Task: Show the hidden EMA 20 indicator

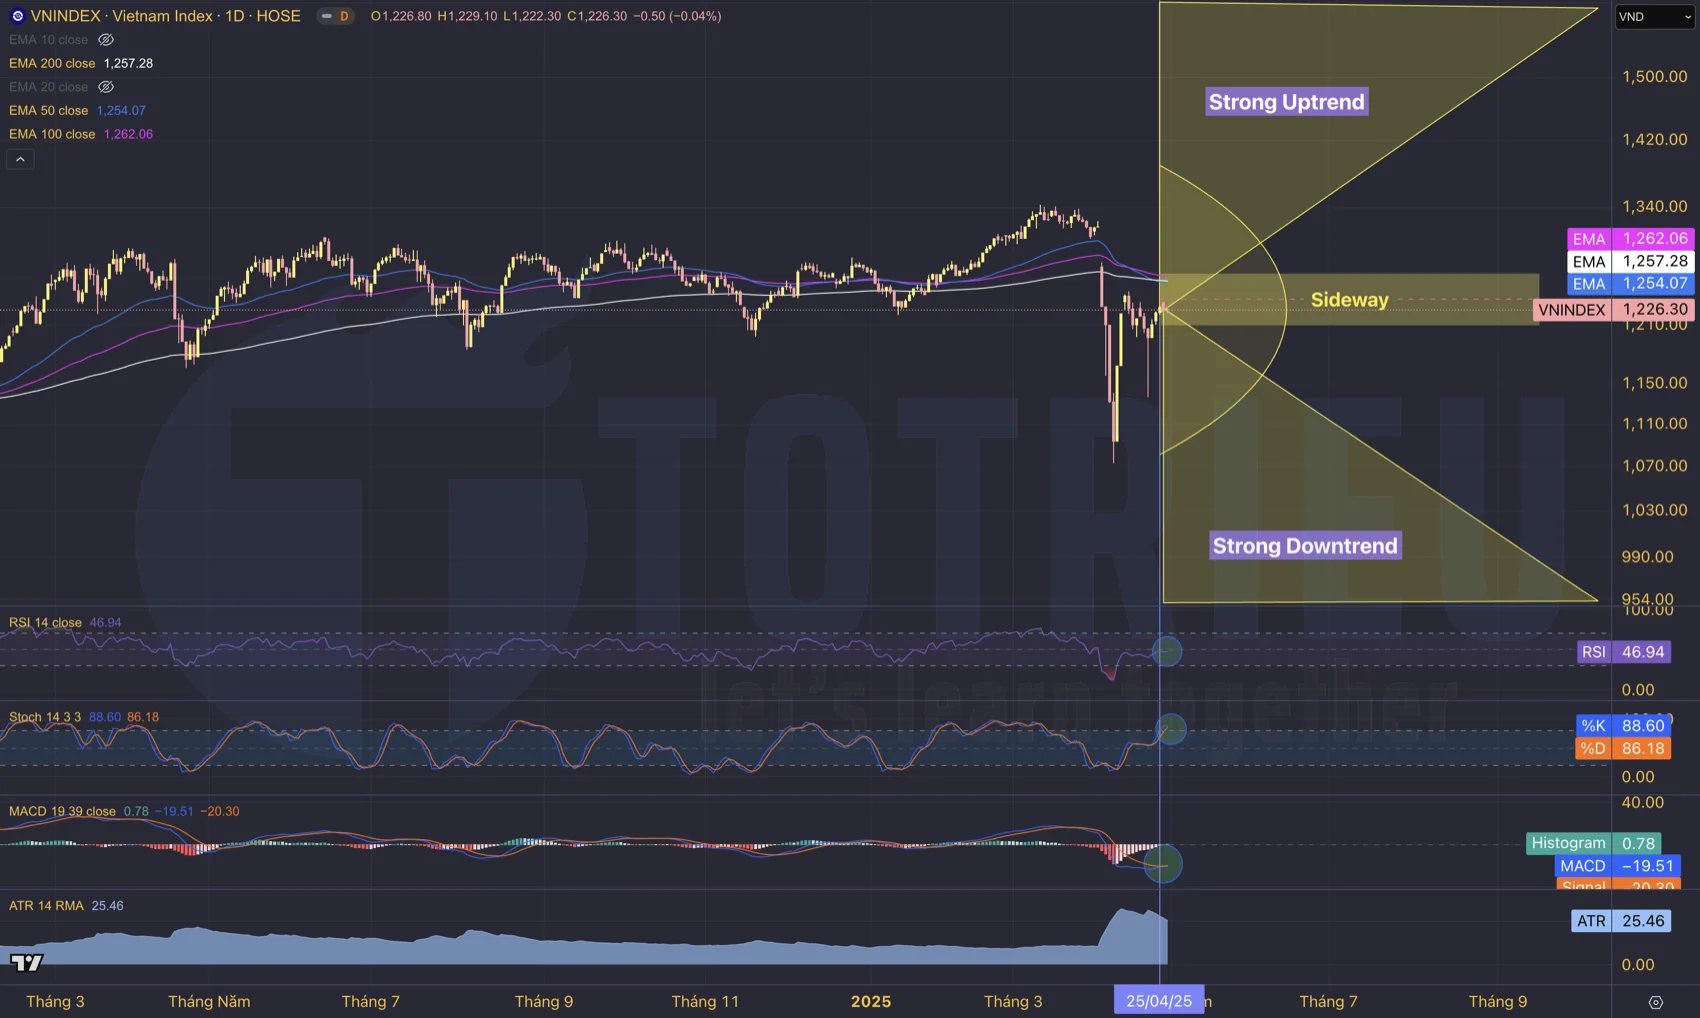Action: tap(106, 87)
